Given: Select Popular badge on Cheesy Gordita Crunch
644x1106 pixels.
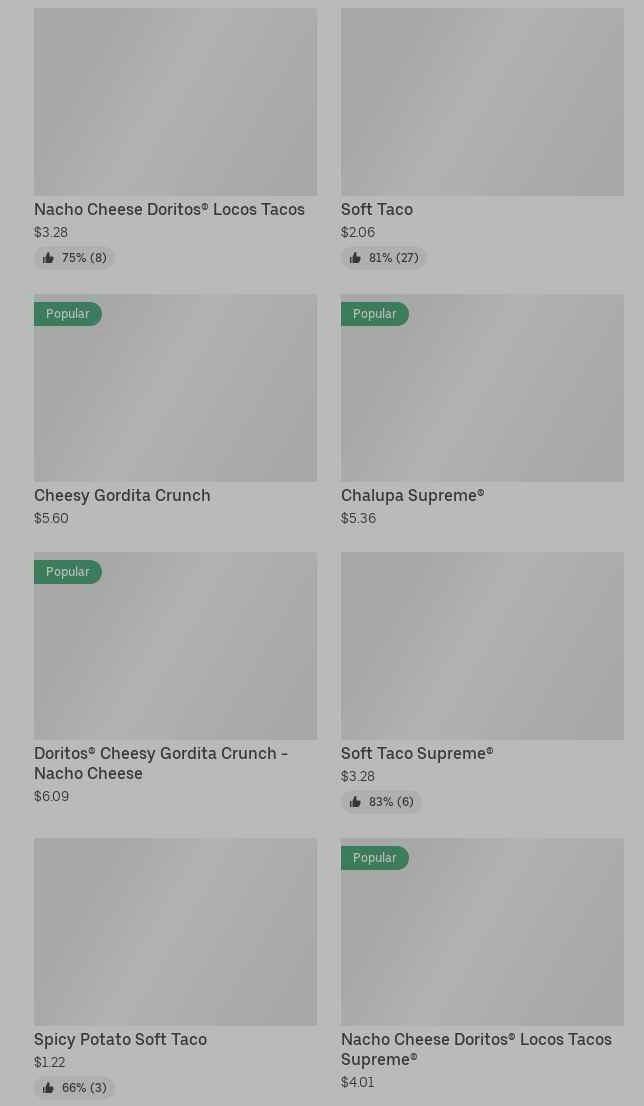Looking at the screenshot, I should click(68, 314).
